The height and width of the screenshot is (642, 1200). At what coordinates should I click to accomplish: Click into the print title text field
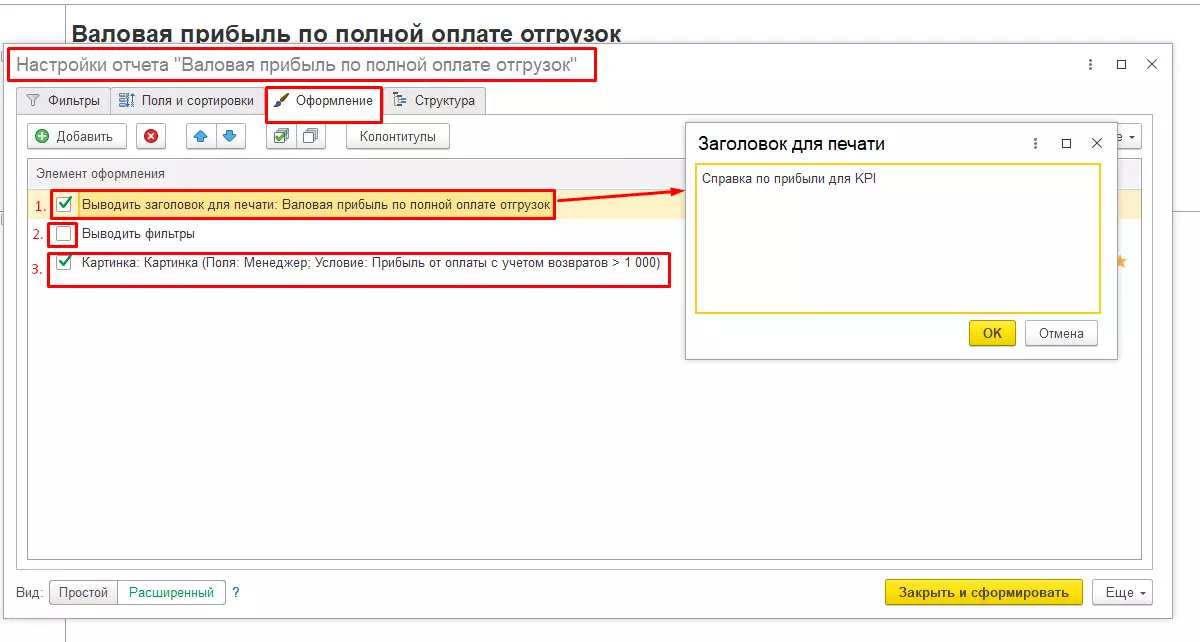click(x=898, y=239)
